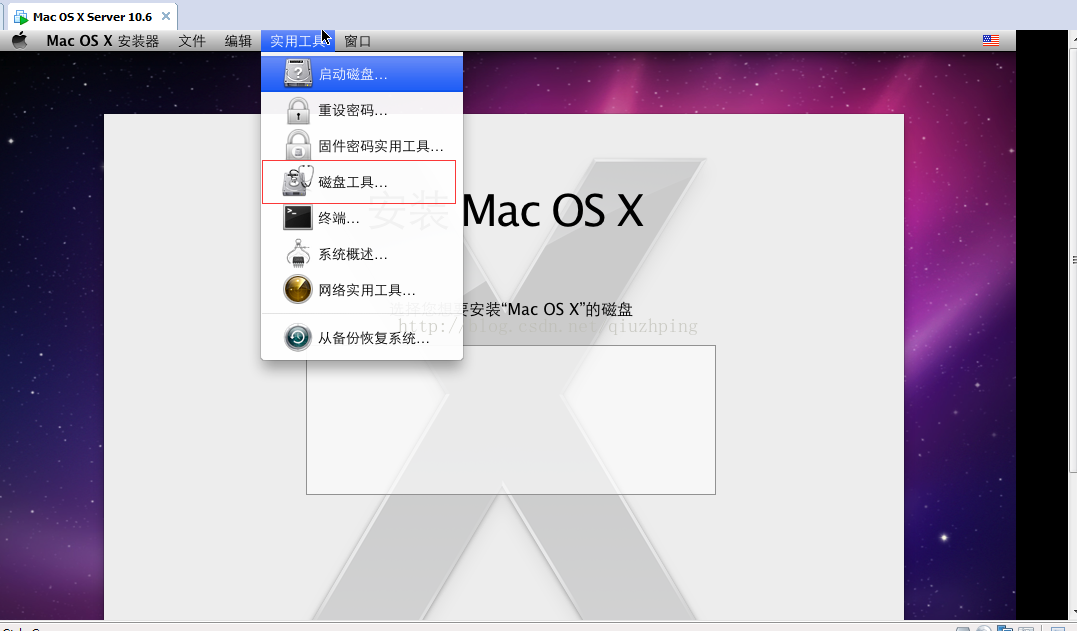The image size is (1077, 631).
Task: Open 终端… from the utilities menu
Action: (362, 218)
